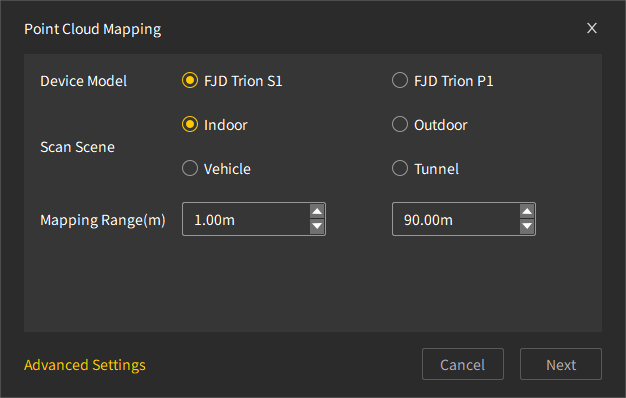626x398 pixels.
Task: Click the Scan Scene label
Action: pyautogui.click(x=77, y=147)
